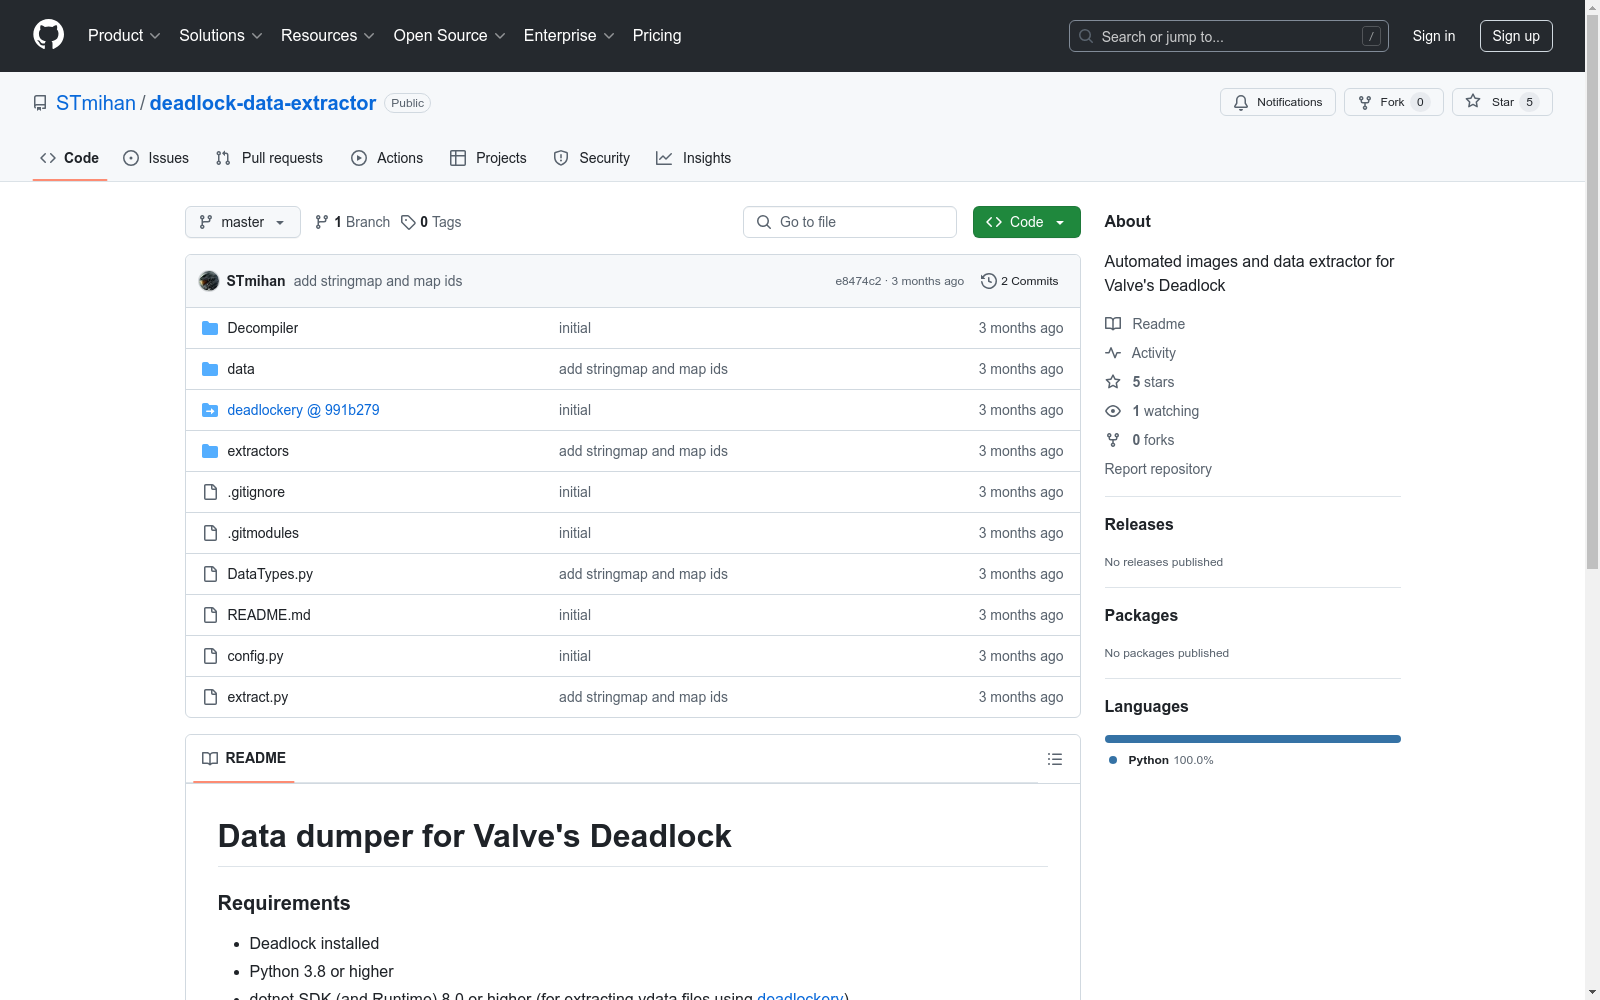Open the master branch dropdown
This screenshot has height=1000, width=1600.
click(x=243, y=222)
